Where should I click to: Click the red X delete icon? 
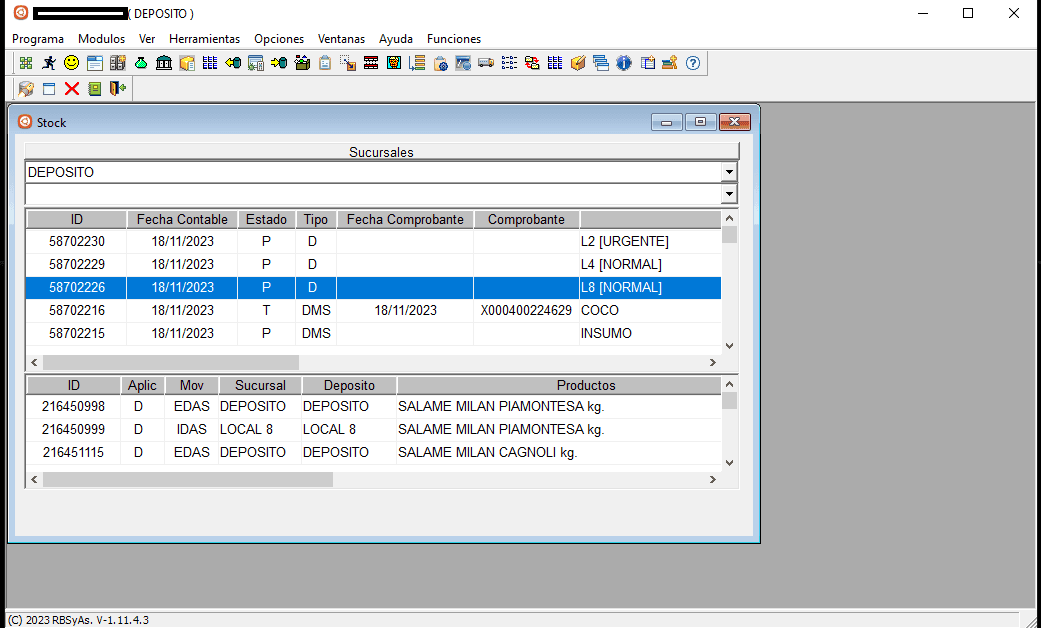point(72,88)
